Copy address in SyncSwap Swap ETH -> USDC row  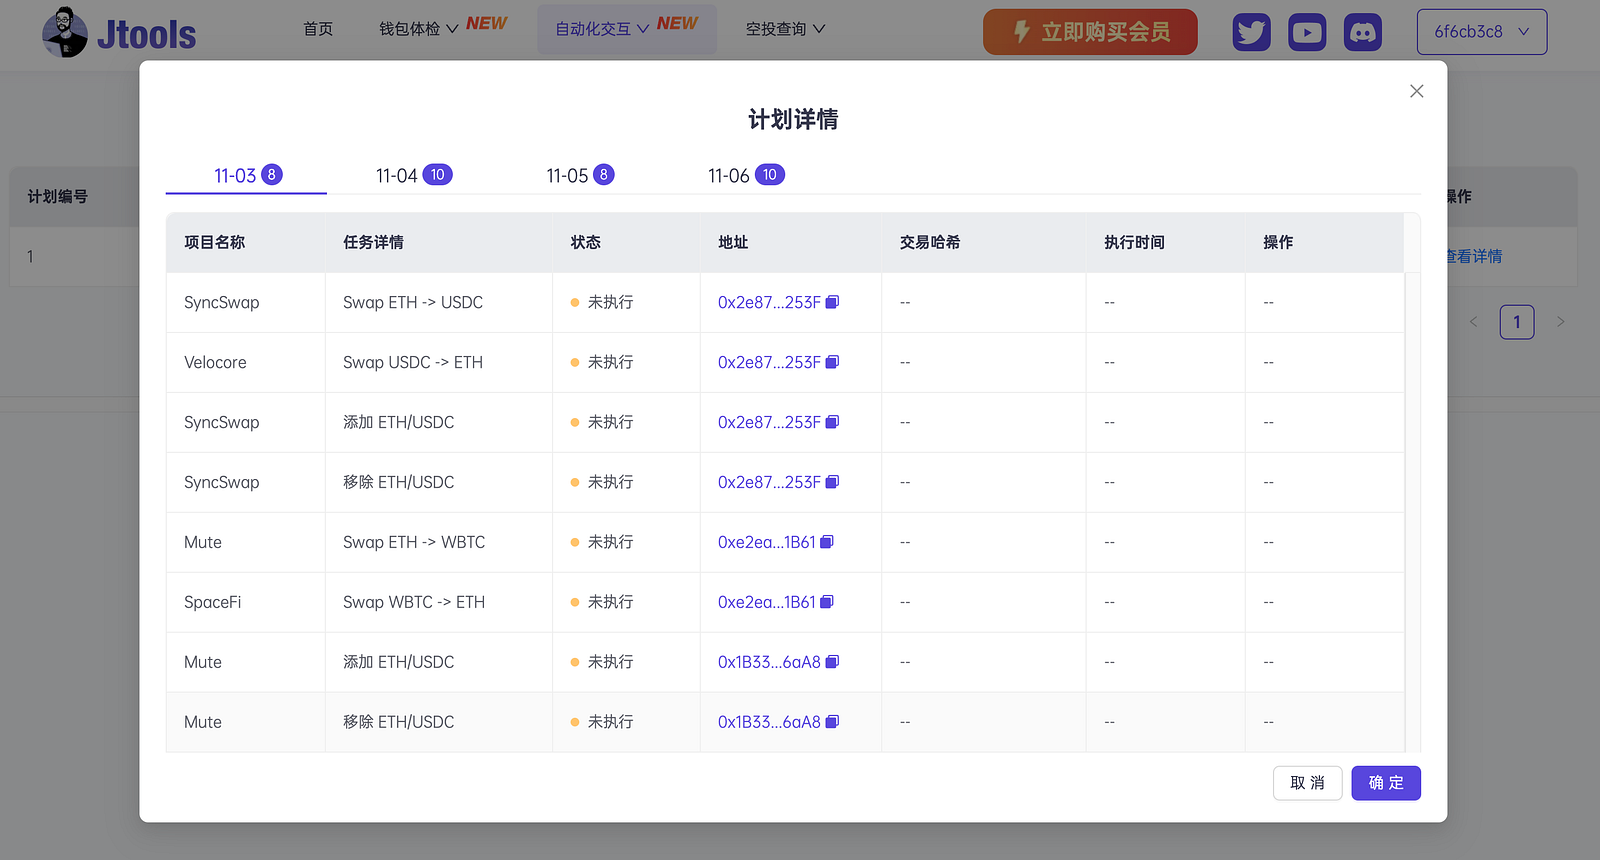pyautogui.click(x=832, y=302)
